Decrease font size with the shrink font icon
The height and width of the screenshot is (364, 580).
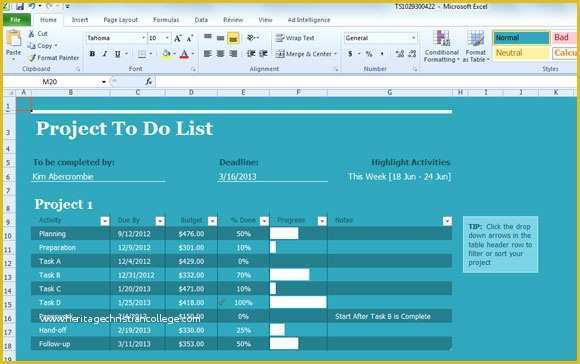190,38
